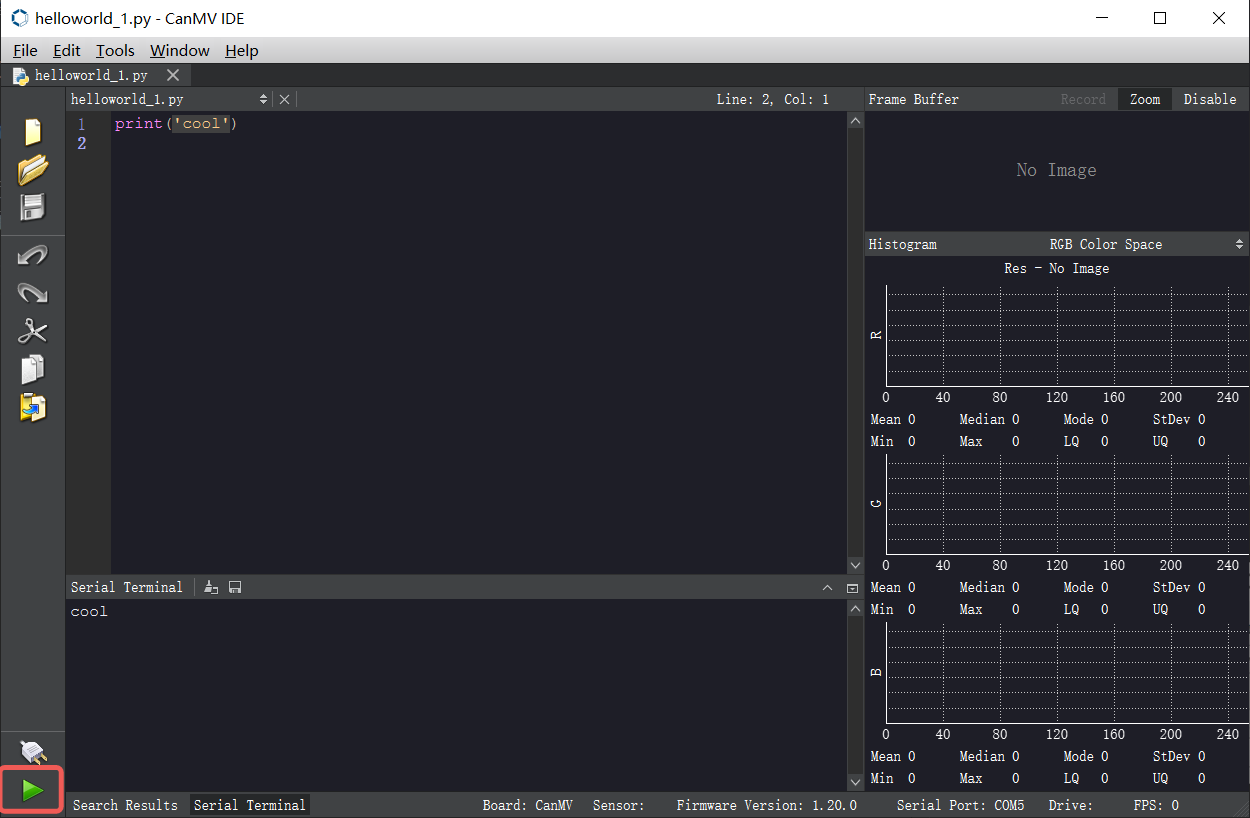The width and height of the screenshot is (1250, 818).
Task: Click the Histogram panel title
Action: [902, 244]
